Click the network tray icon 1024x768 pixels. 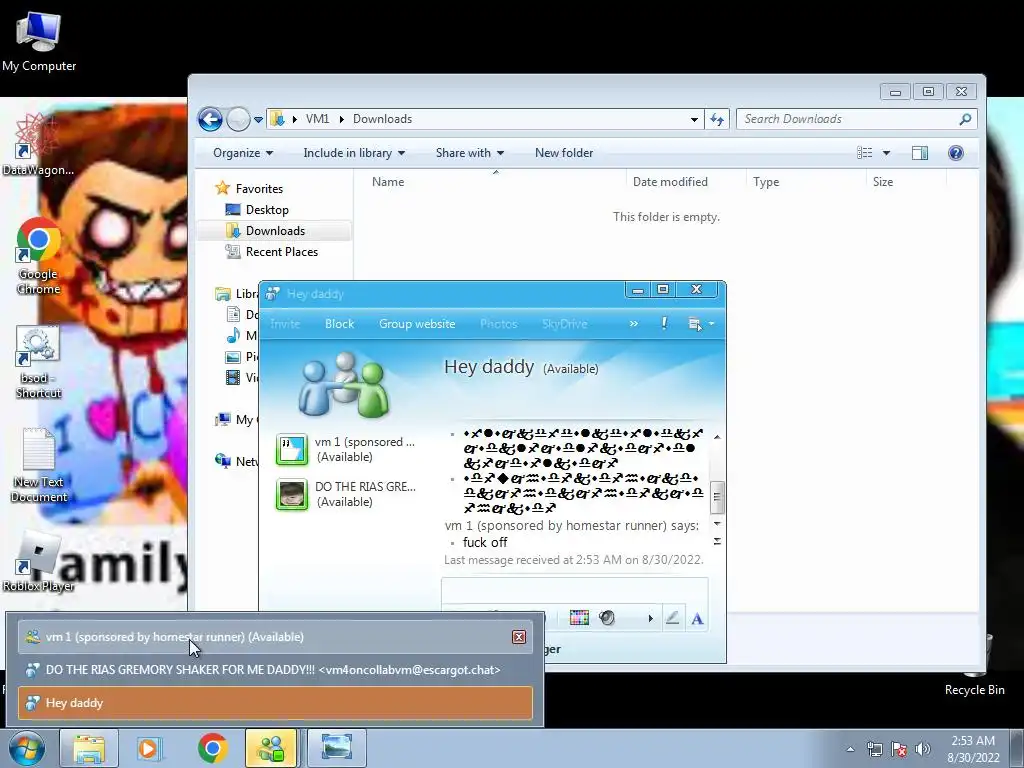874,749
